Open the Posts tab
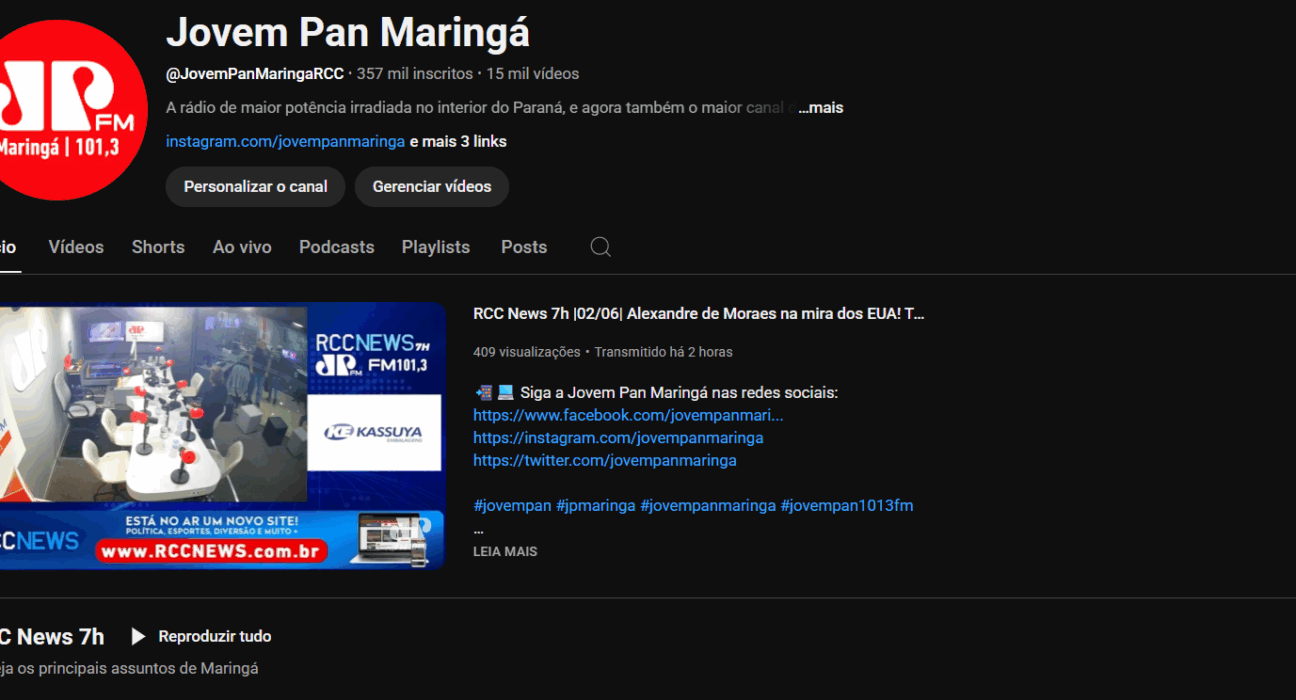This screenshot has height=700, width=1296. coord(524,247)
